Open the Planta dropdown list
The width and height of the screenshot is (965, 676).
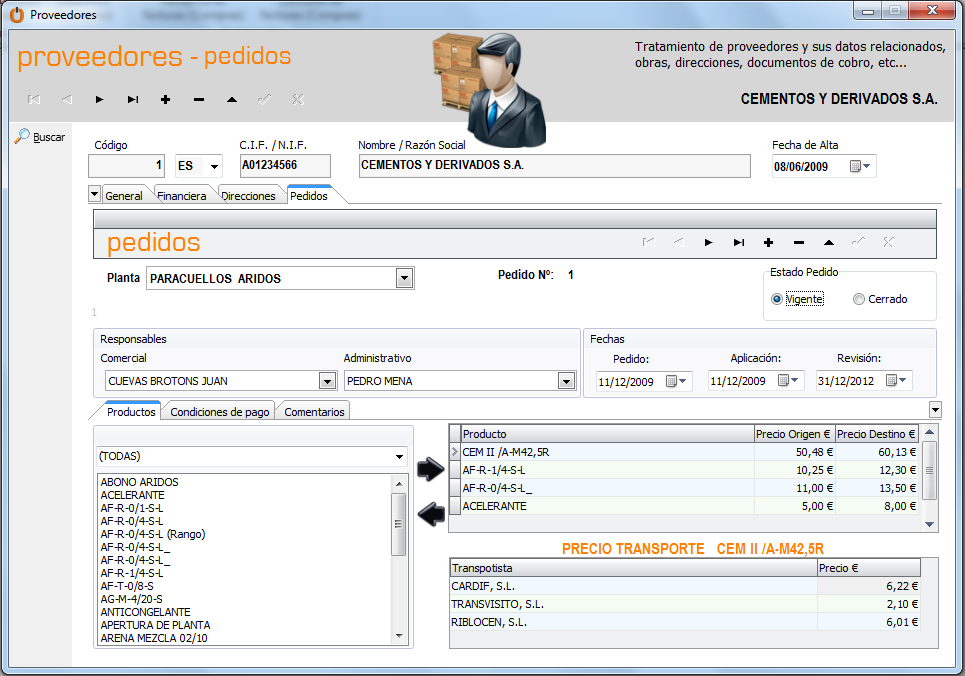(404, 278)
